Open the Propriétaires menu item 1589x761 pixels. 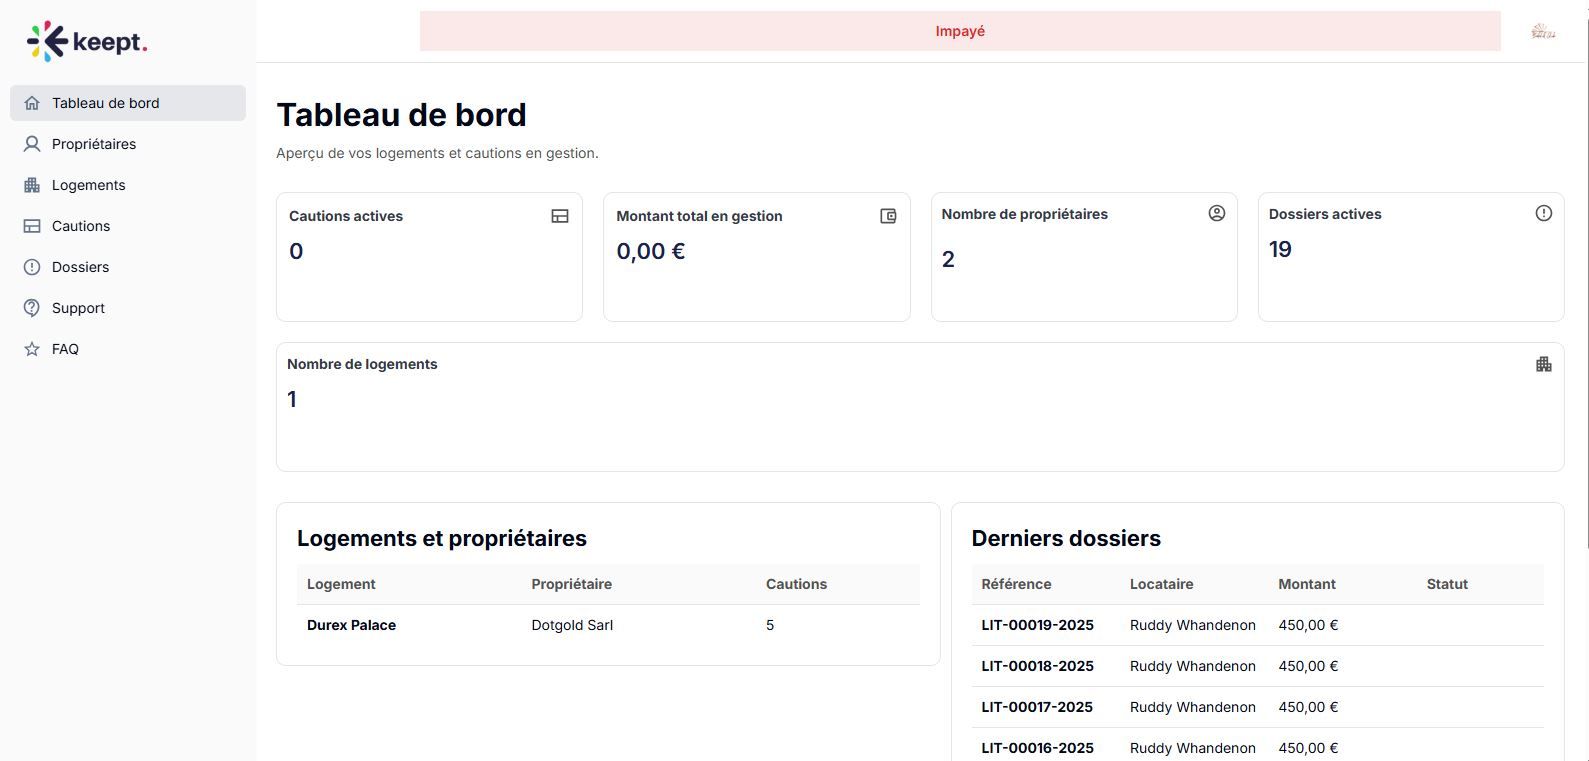tap(94, 144)
